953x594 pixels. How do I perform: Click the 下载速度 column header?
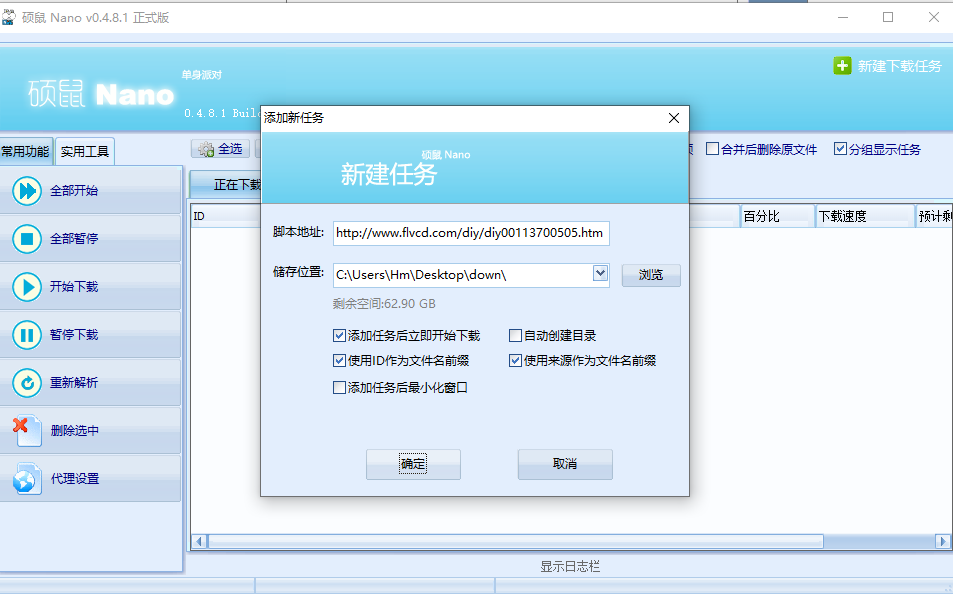(x=865, y=216)
